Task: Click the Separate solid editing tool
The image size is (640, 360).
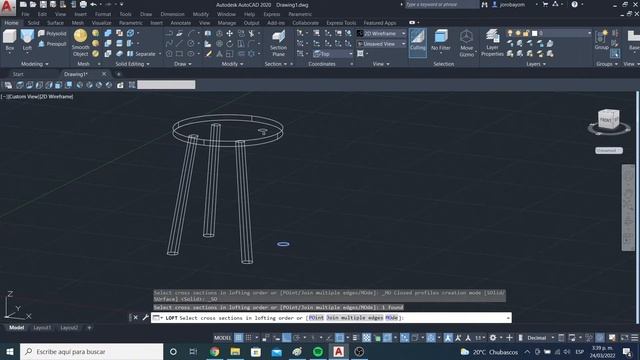Action: click(141, 53)
